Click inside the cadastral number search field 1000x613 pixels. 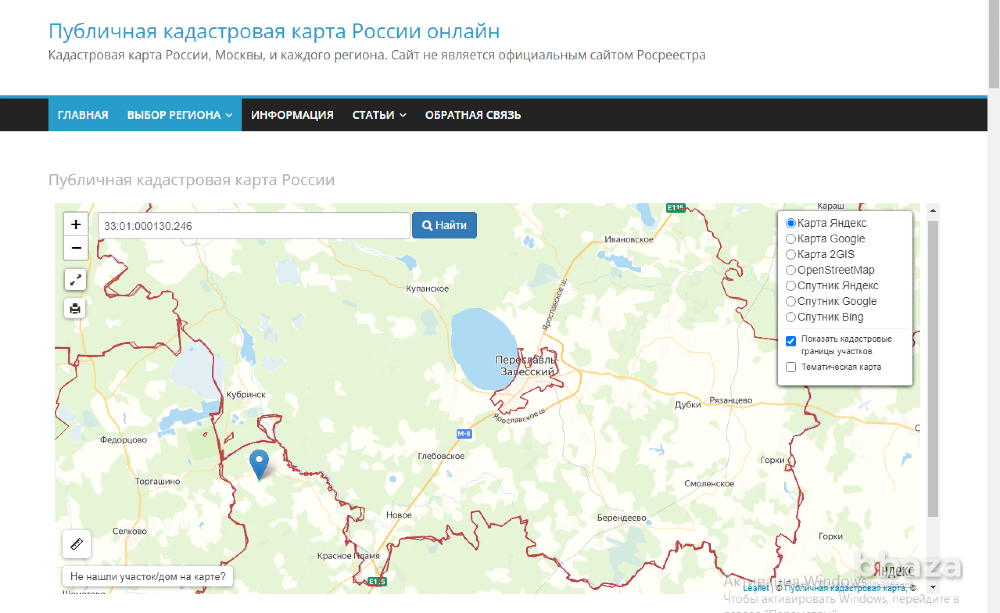[250, 225]
